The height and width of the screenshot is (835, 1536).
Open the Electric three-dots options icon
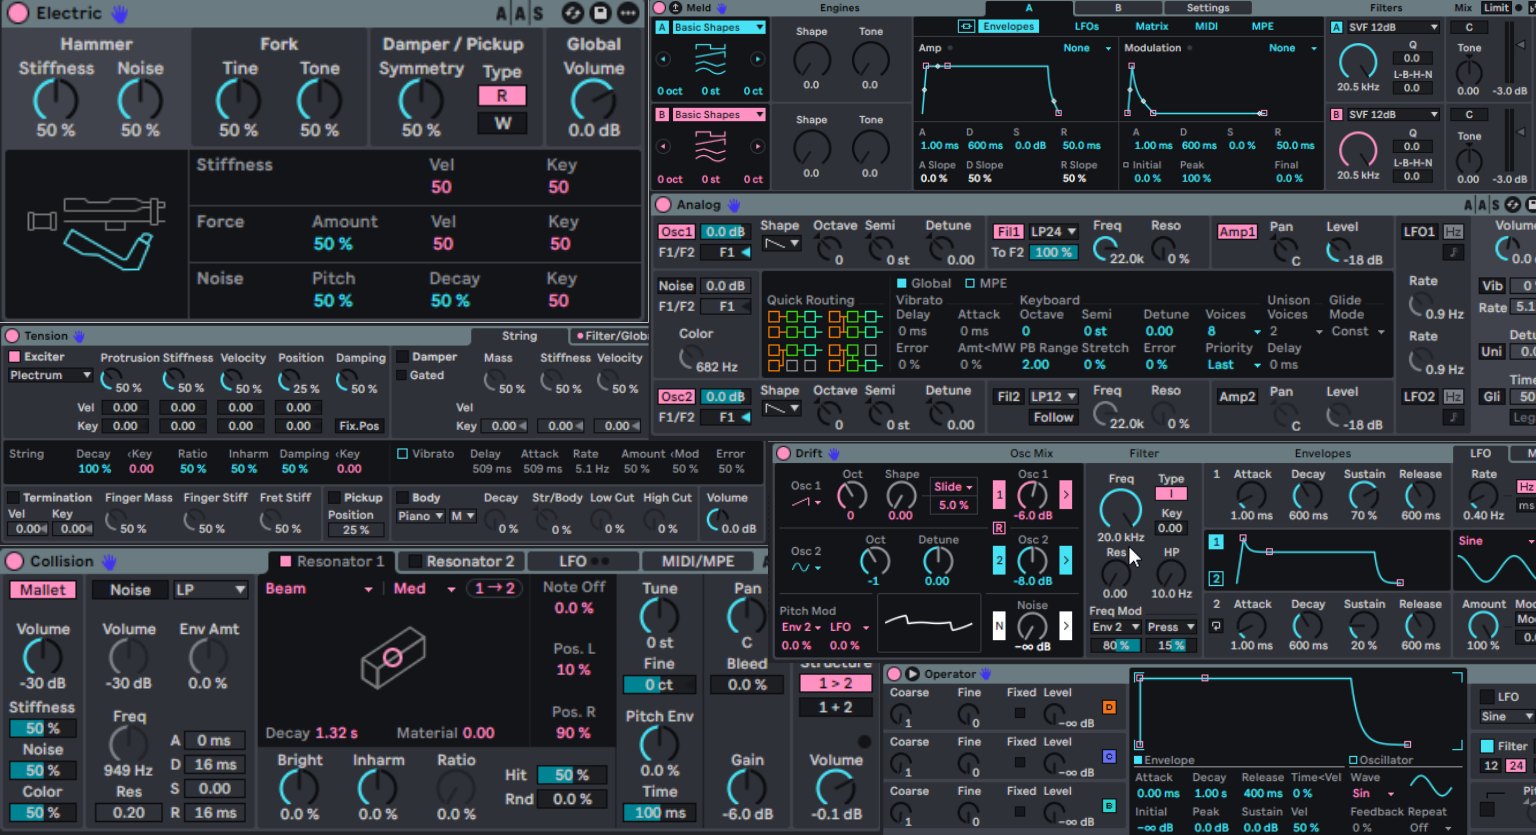coord(628,13)
